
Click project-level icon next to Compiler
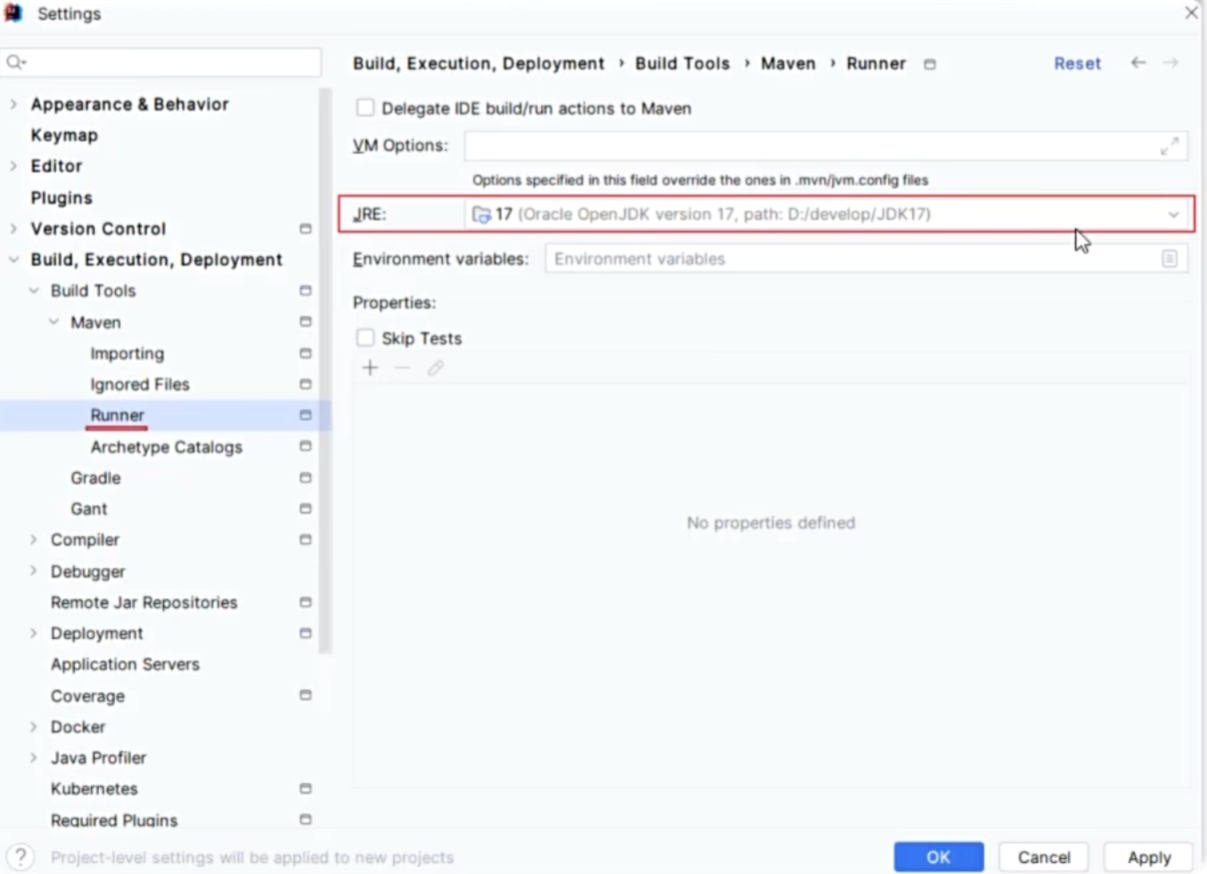(305, 540)
